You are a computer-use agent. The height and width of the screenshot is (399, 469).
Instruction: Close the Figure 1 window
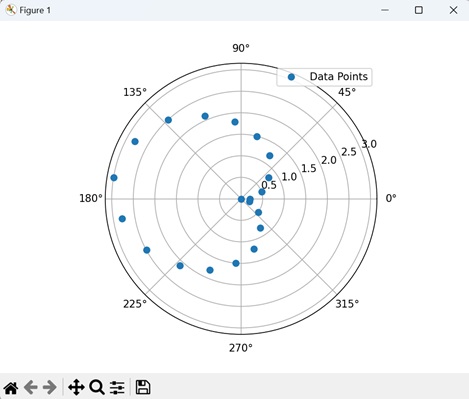tap(453, 10)
